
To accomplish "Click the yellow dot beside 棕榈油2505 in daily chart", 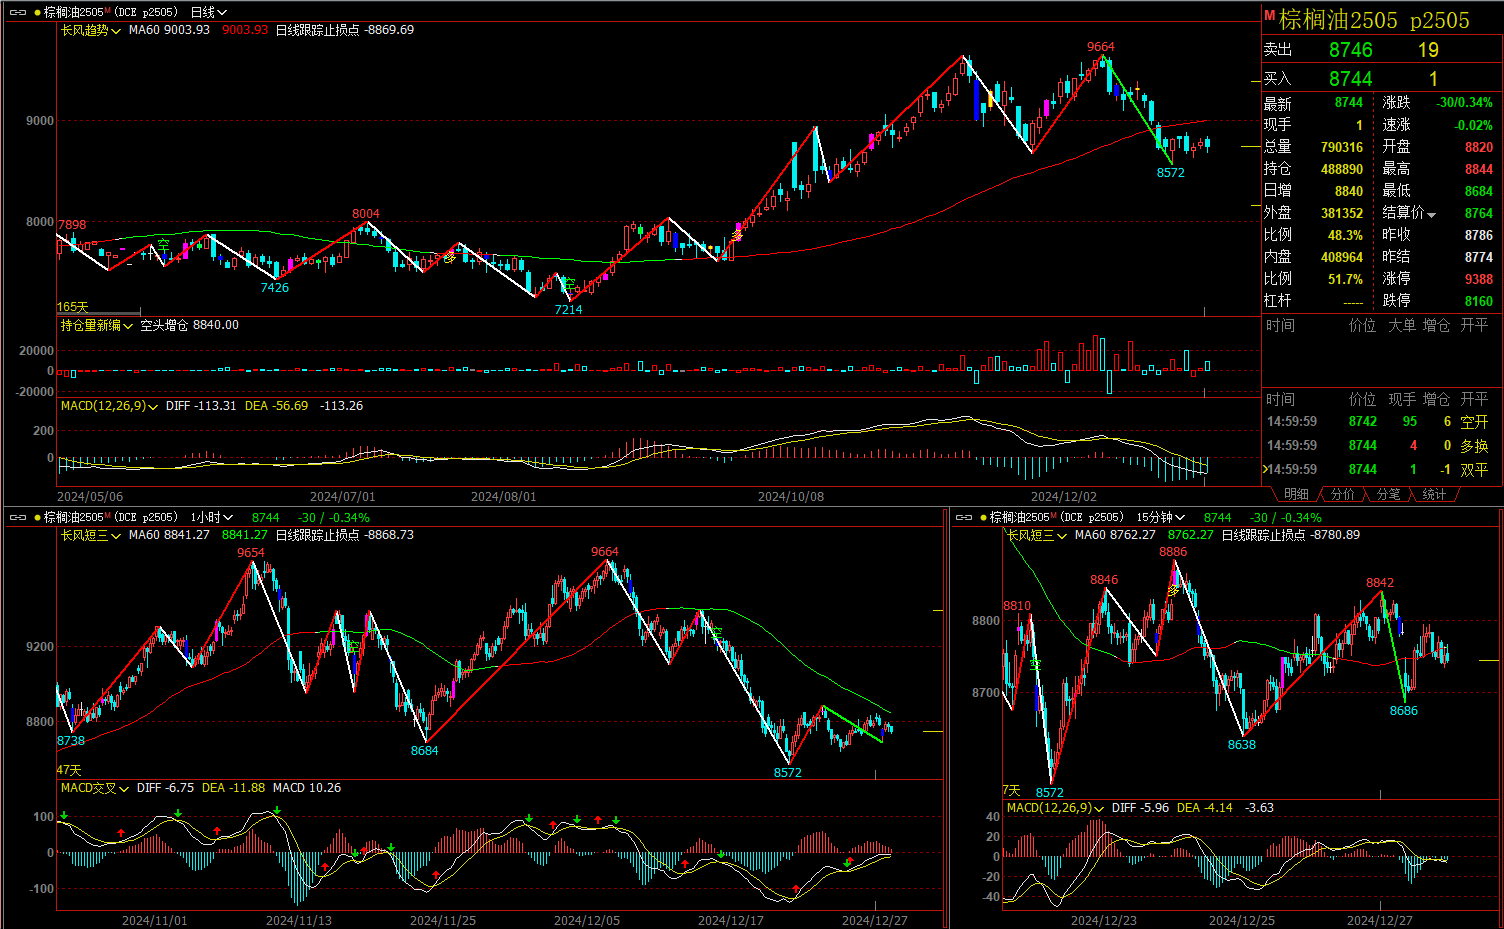I will [37, 12].
